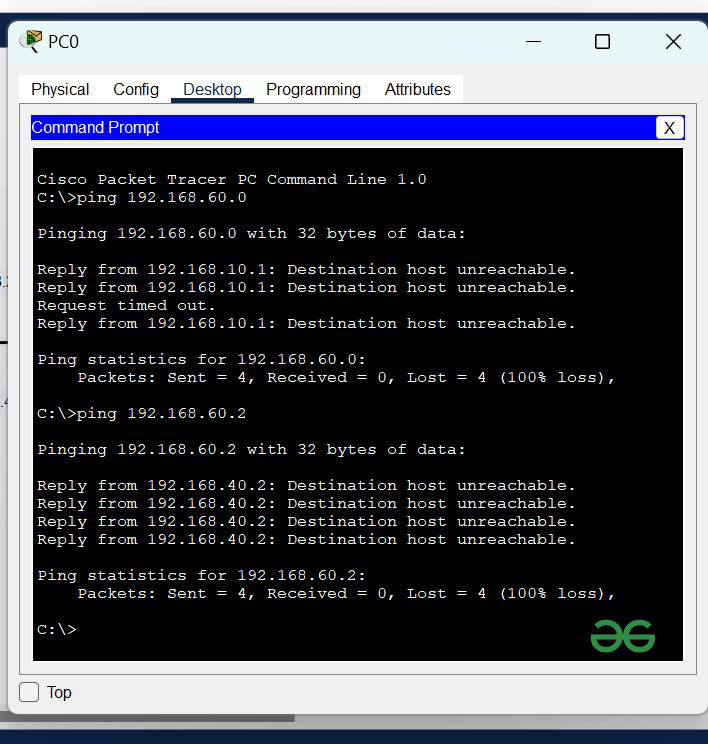Image resolution: width=708 pixels, height=744 pixels.
Task: Click the green GeeksforGeeks logo
Action: click(622, 636)
